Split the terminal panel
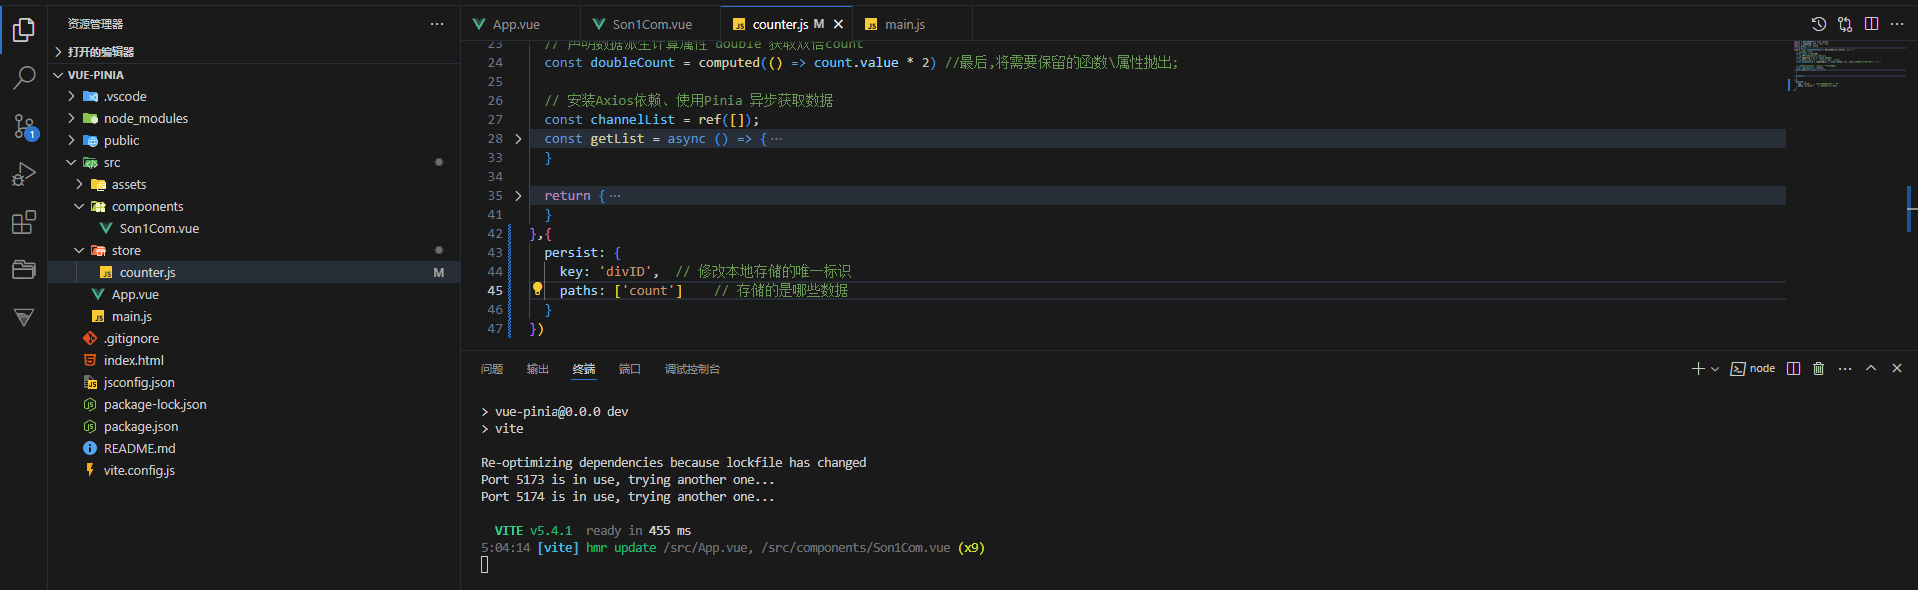Image resolution: width=1918 pixels, height=590 pixels. click(1793, 369)
